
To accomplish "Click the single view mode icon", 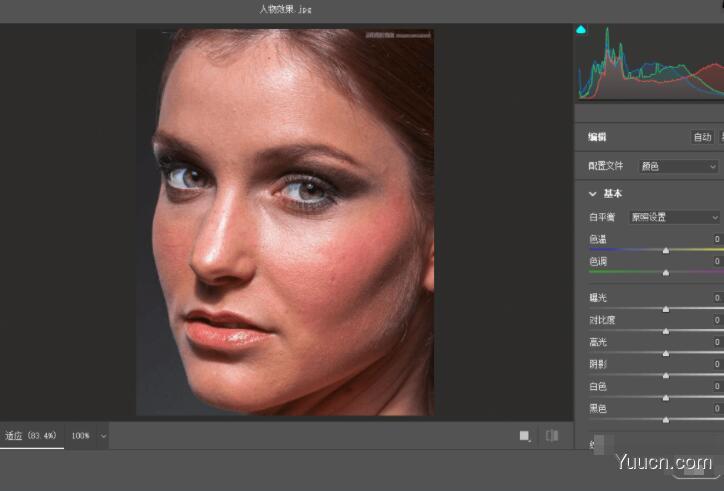I will click(525, 436).
